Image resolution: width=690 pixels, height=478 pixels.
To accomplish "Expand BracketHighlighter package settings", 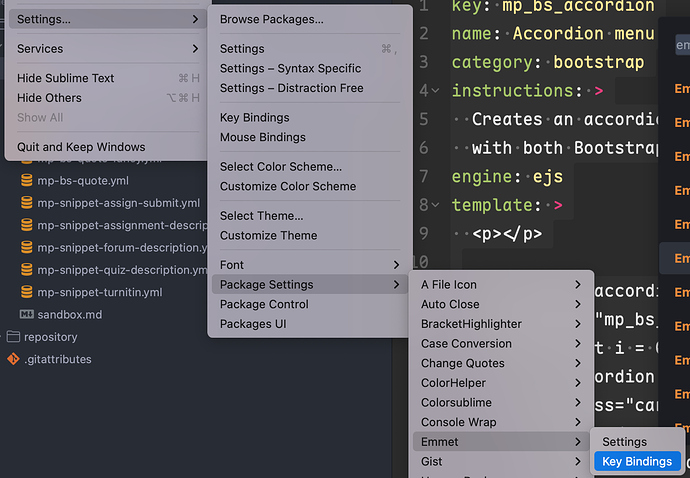I will (501, 324).
